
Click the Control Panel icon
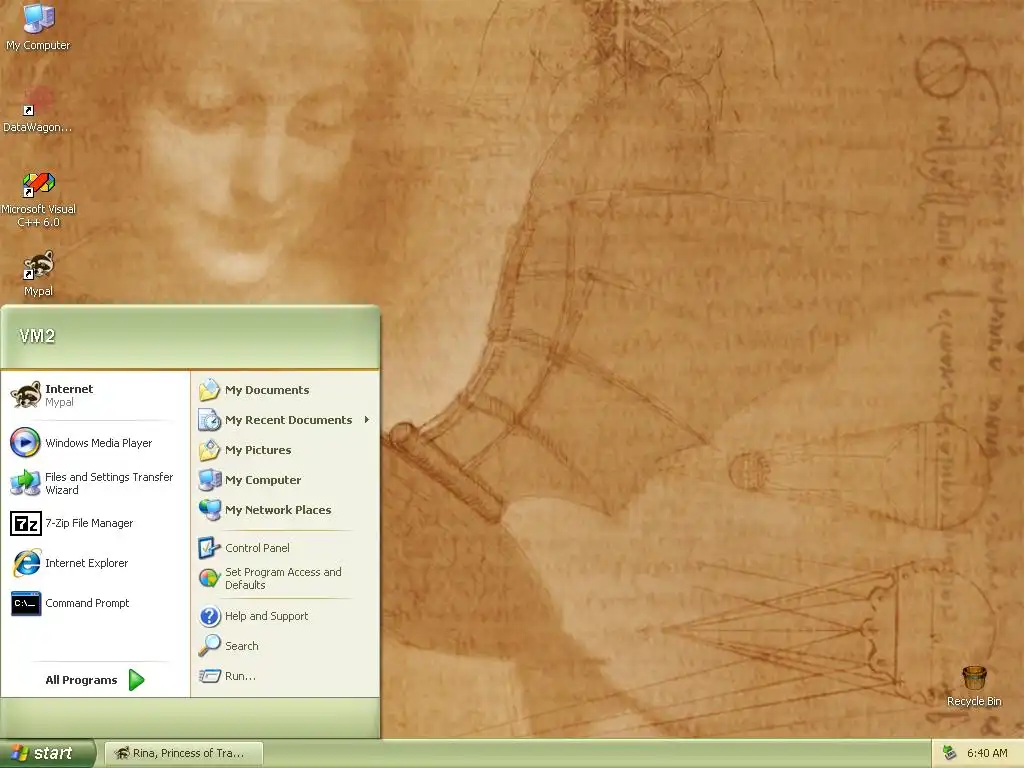[209, 548]
